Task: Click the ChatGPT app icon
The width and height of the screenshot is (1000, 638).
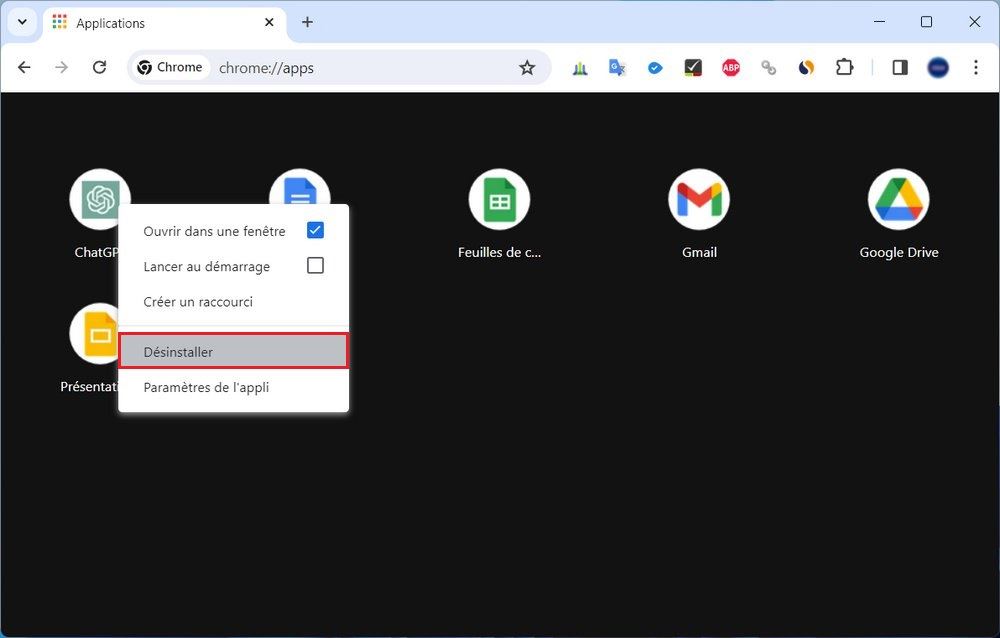Action: (x=99, y=198)
